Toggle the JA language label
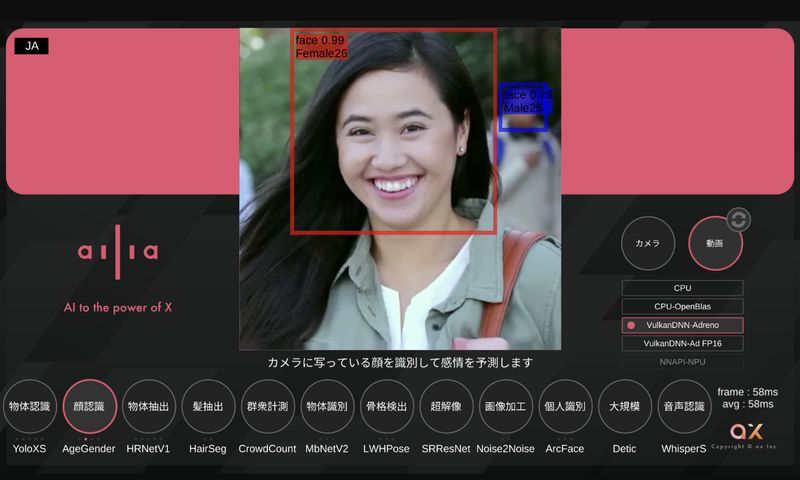800x480 pixels. pos(32,46)
